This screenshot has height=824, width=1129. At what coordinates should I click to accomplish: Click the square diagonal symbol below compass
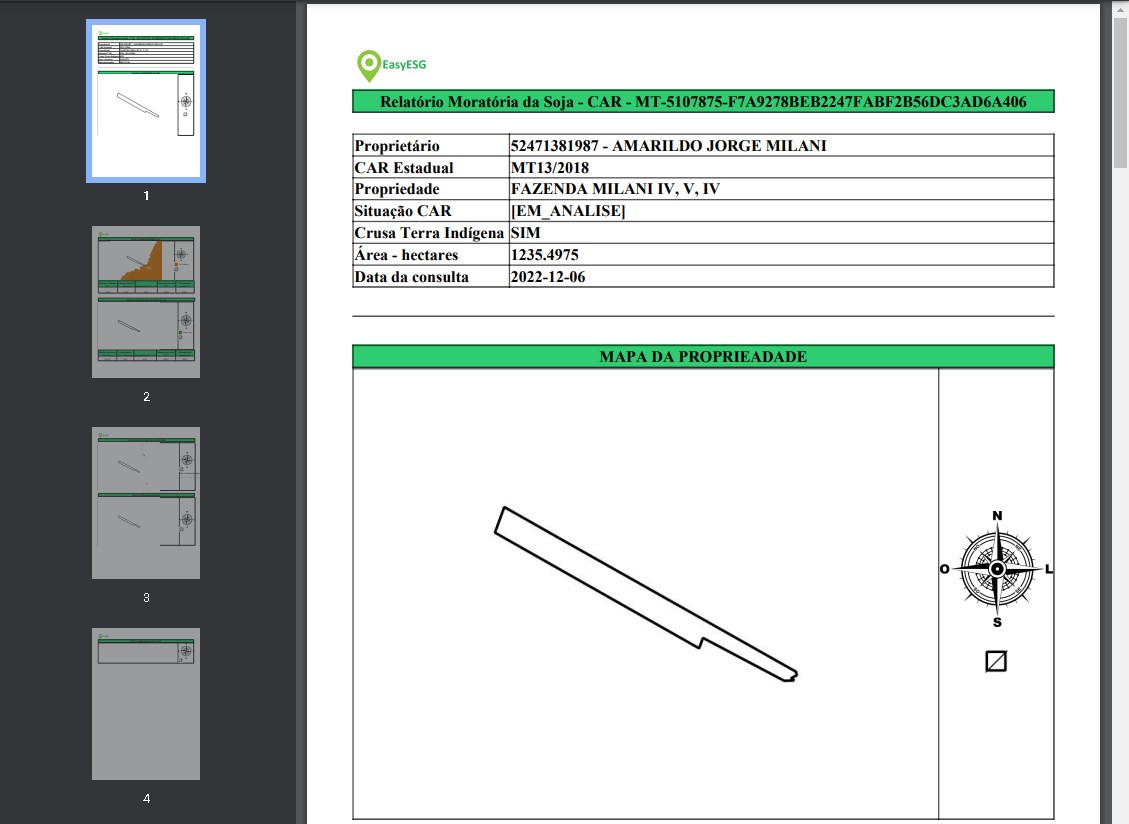[995, 661]
